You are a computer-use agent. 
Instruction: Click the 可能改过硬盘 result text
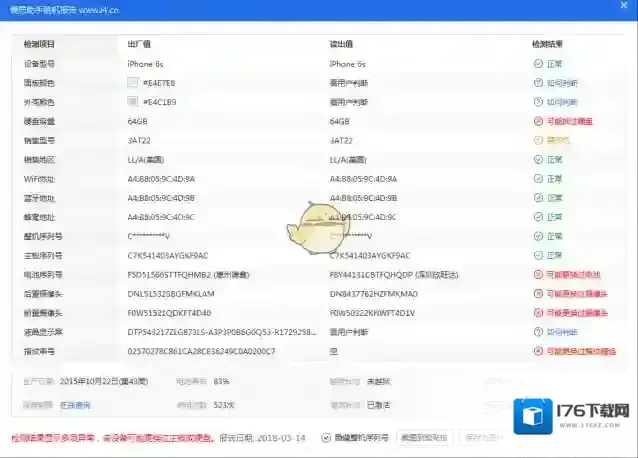point(570,121)
